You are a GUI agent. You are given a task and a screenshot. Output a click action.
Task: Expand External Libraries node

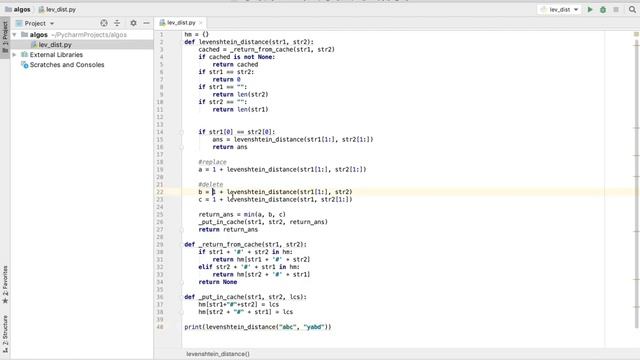coord(15,54)
